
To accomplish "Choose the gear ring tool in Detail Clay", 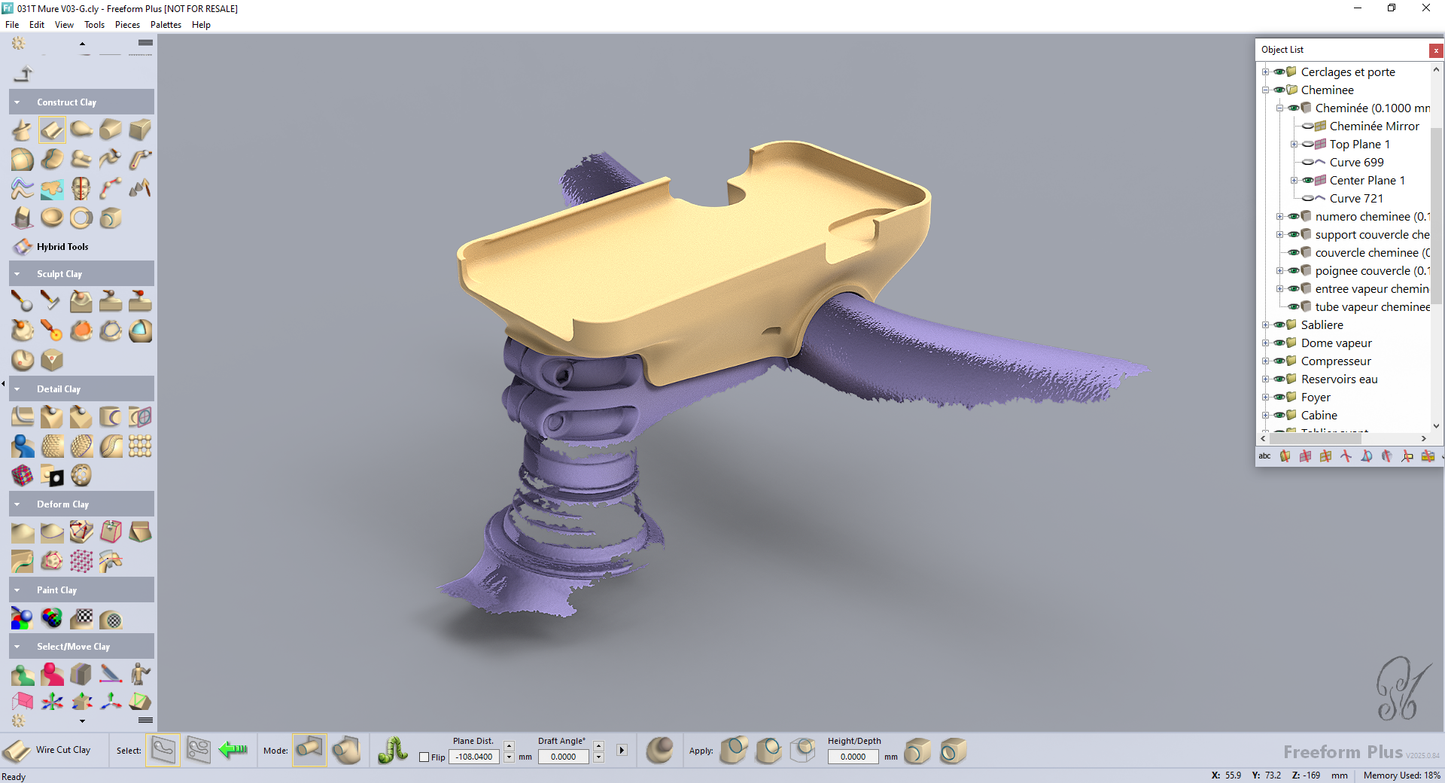I will 81,475.
